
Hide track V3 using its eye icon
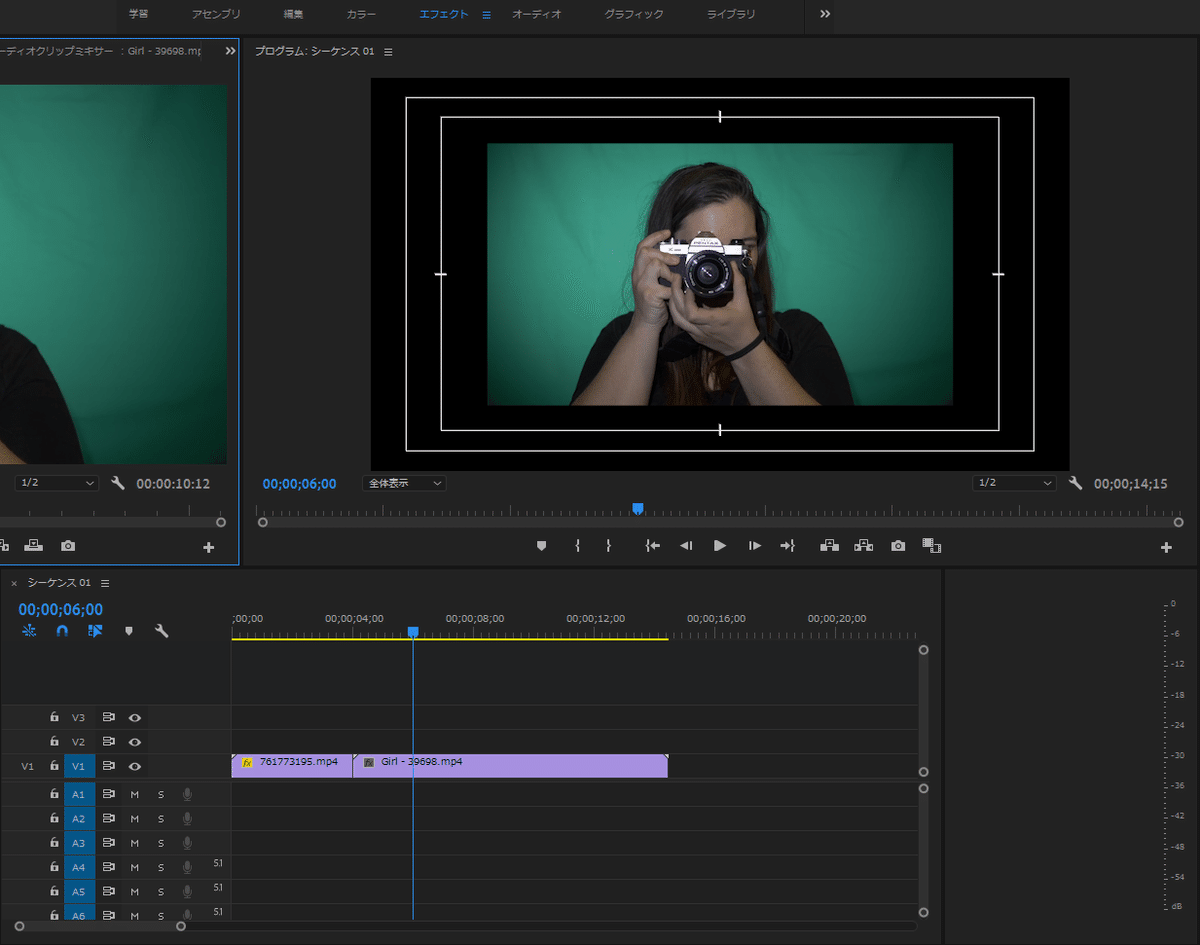[x=134, y=718]
